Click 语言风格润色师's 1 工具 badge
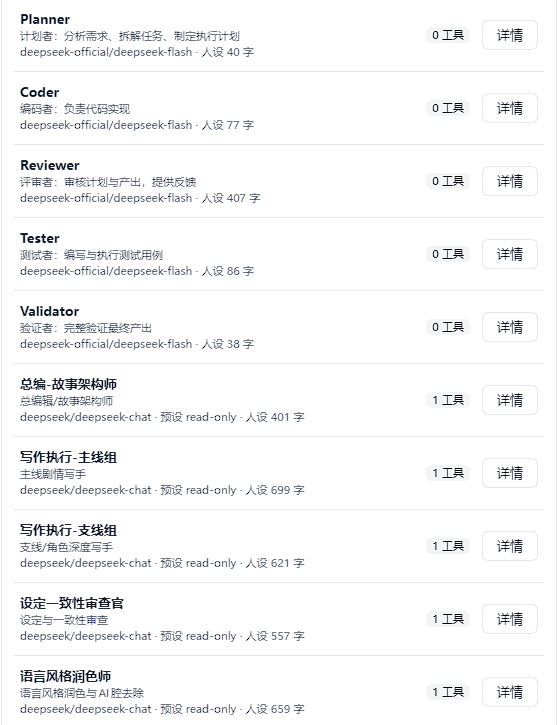 (x=448, y=692)
